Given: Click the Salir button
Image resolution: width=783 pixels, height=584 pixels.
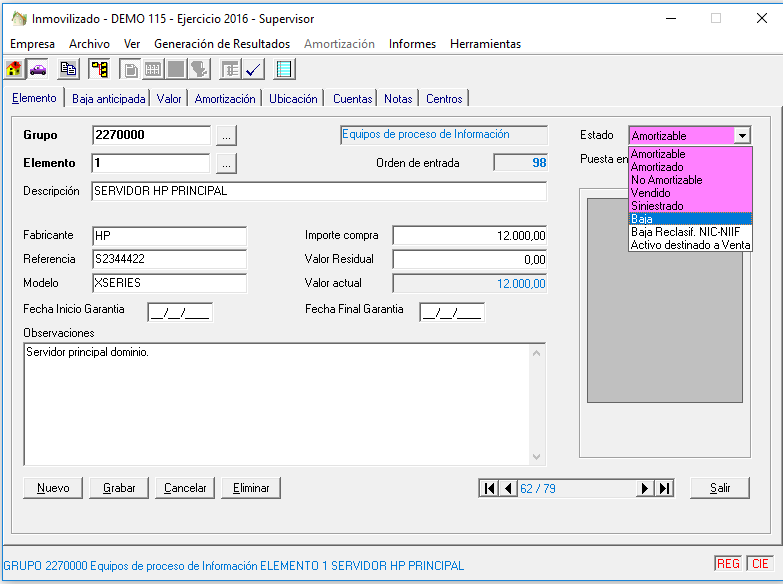Looking at the screenshot, I should (x=720, y=488).
